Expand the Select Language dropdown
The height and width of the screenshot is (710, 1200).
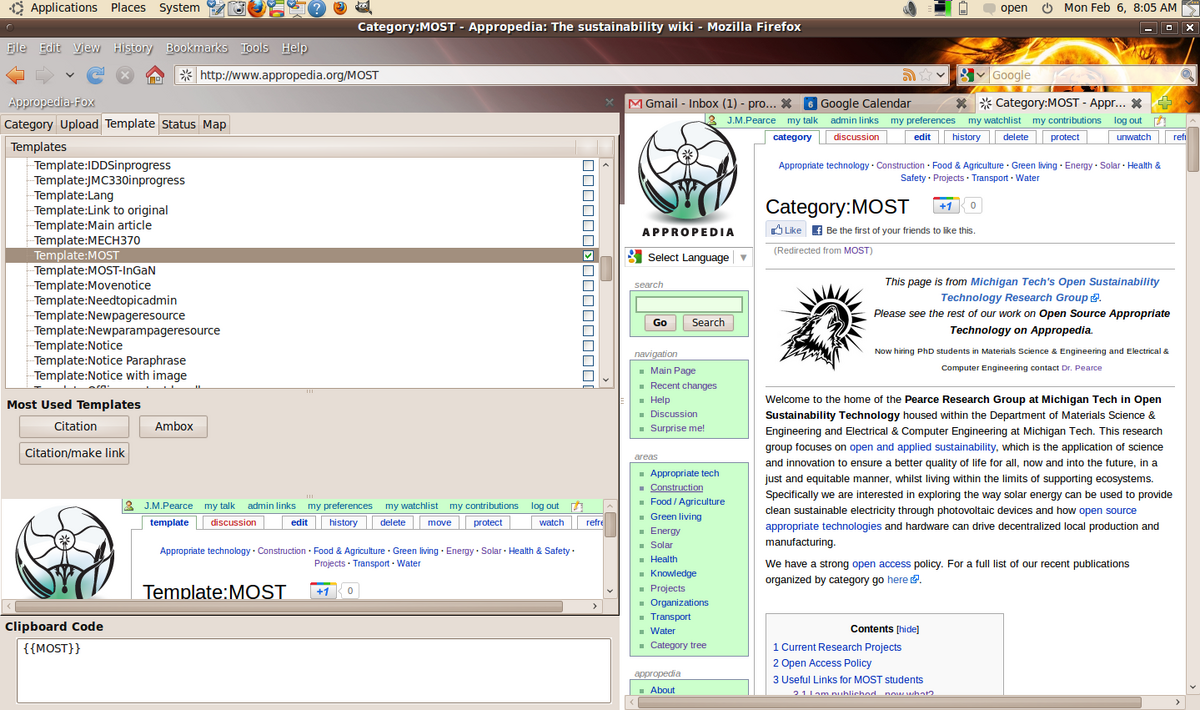[x=743, y=257]
